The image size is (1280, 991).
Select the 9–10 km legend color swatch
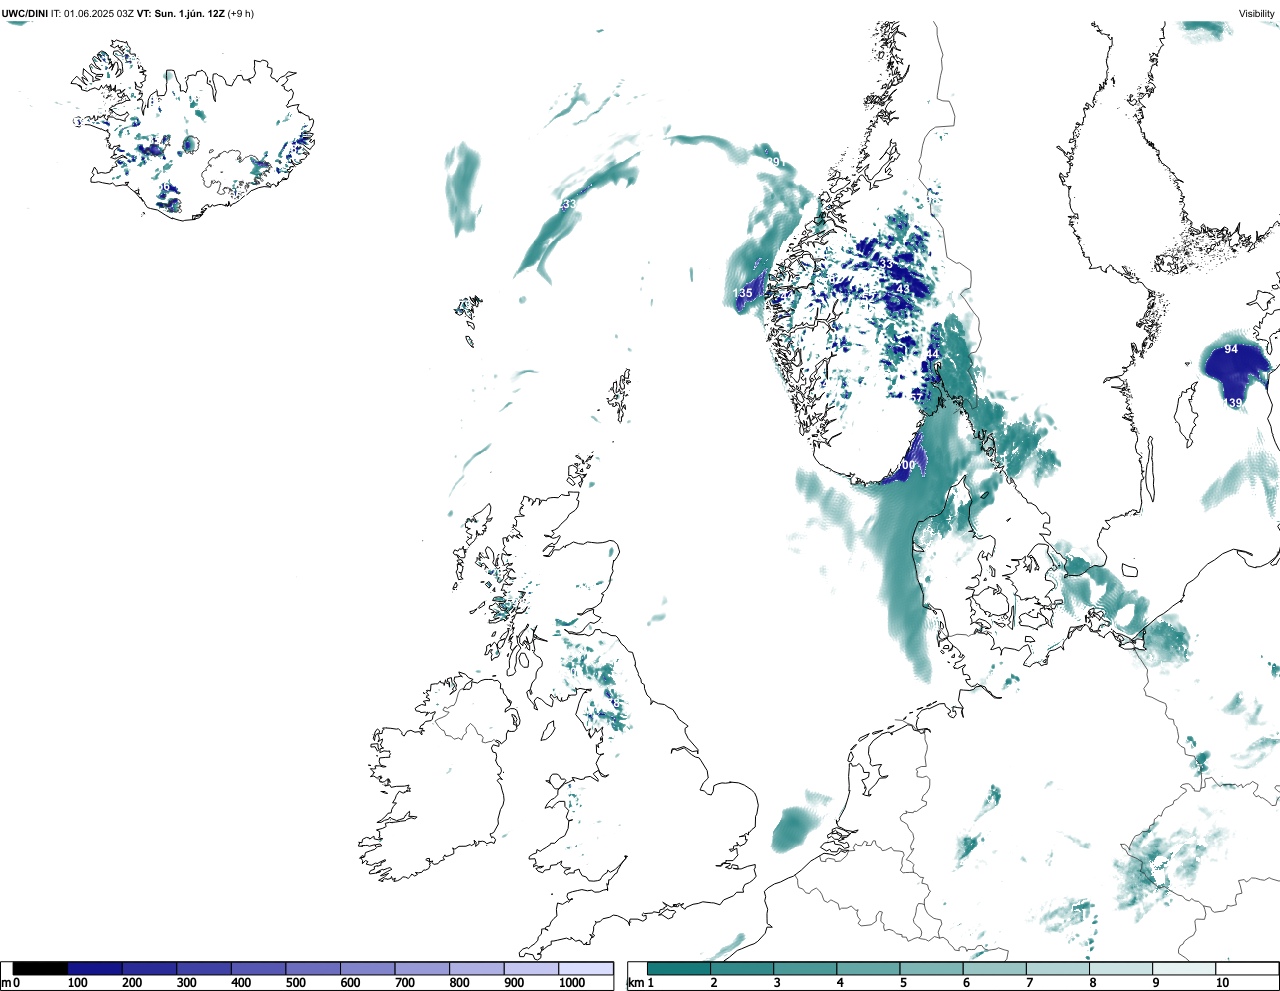click(1183, 968)
